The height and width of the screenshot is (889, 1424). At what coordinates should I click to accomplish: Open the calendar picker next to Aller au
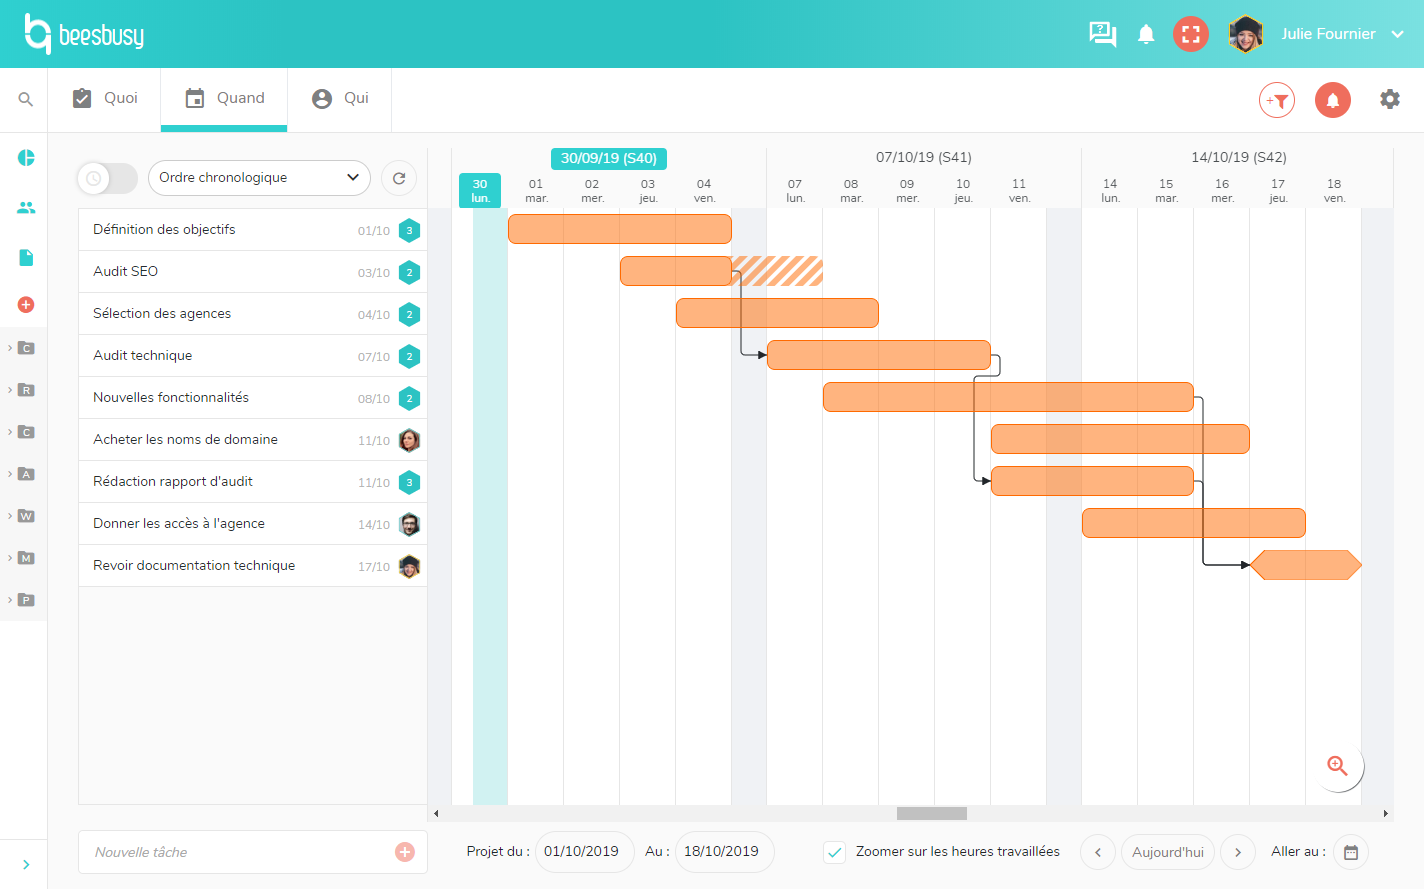click(x=1351, y=852)
